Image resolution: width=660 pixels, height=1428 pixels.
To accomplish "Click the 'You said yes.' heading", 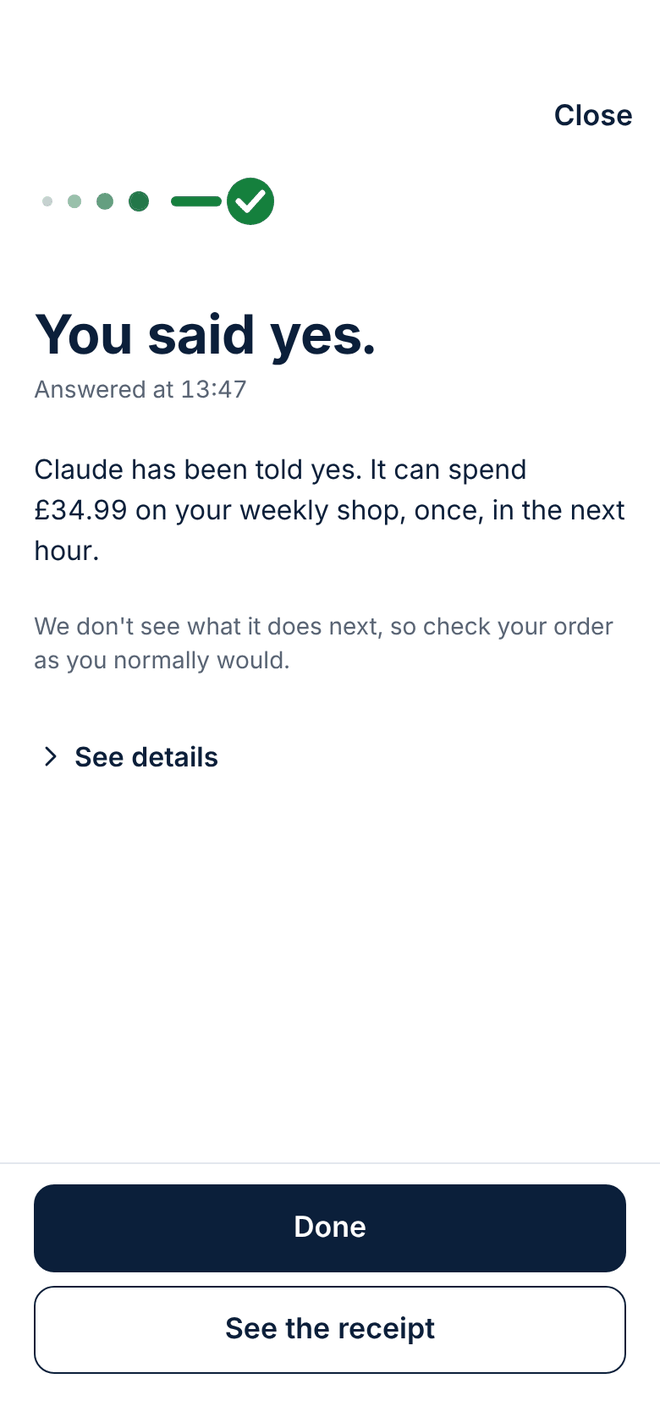I will (205, 333).
